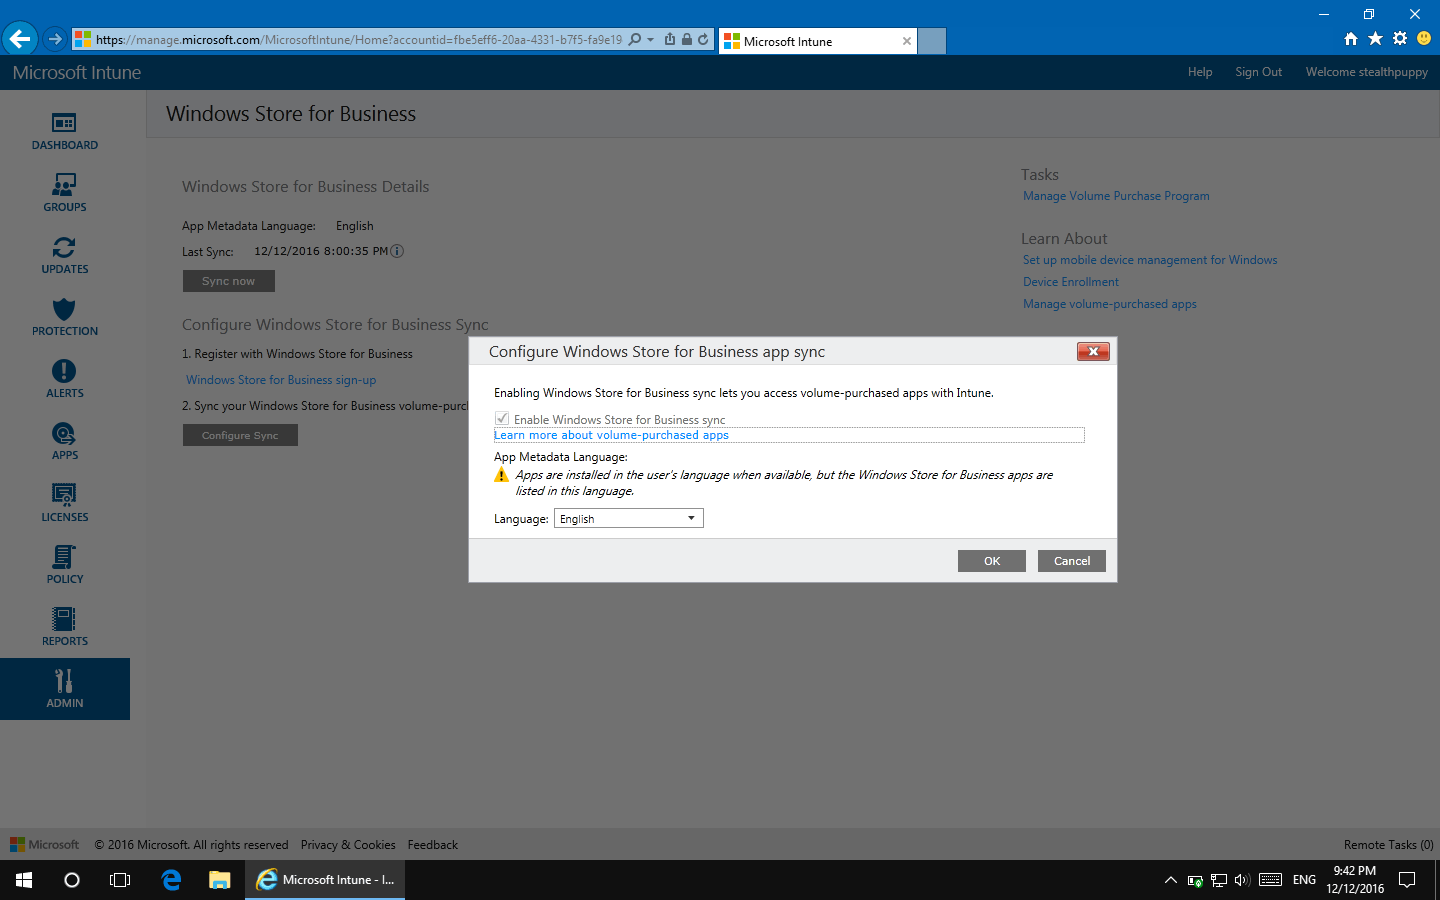Open the Device Enrollment link

pyautogui.click(x=1071, y=282)
